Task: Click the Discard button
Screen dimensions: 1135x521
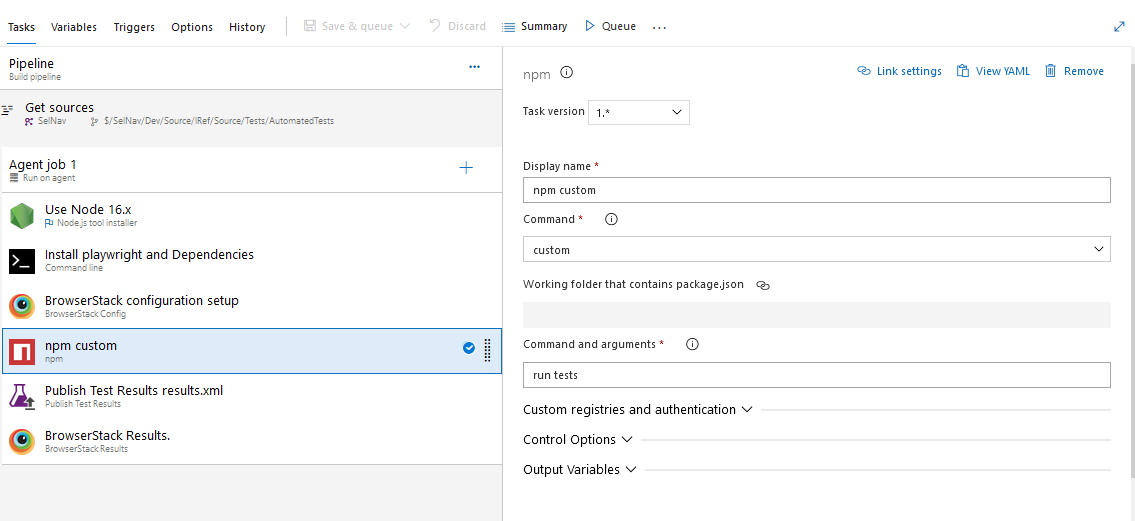Action: [457, 26]
